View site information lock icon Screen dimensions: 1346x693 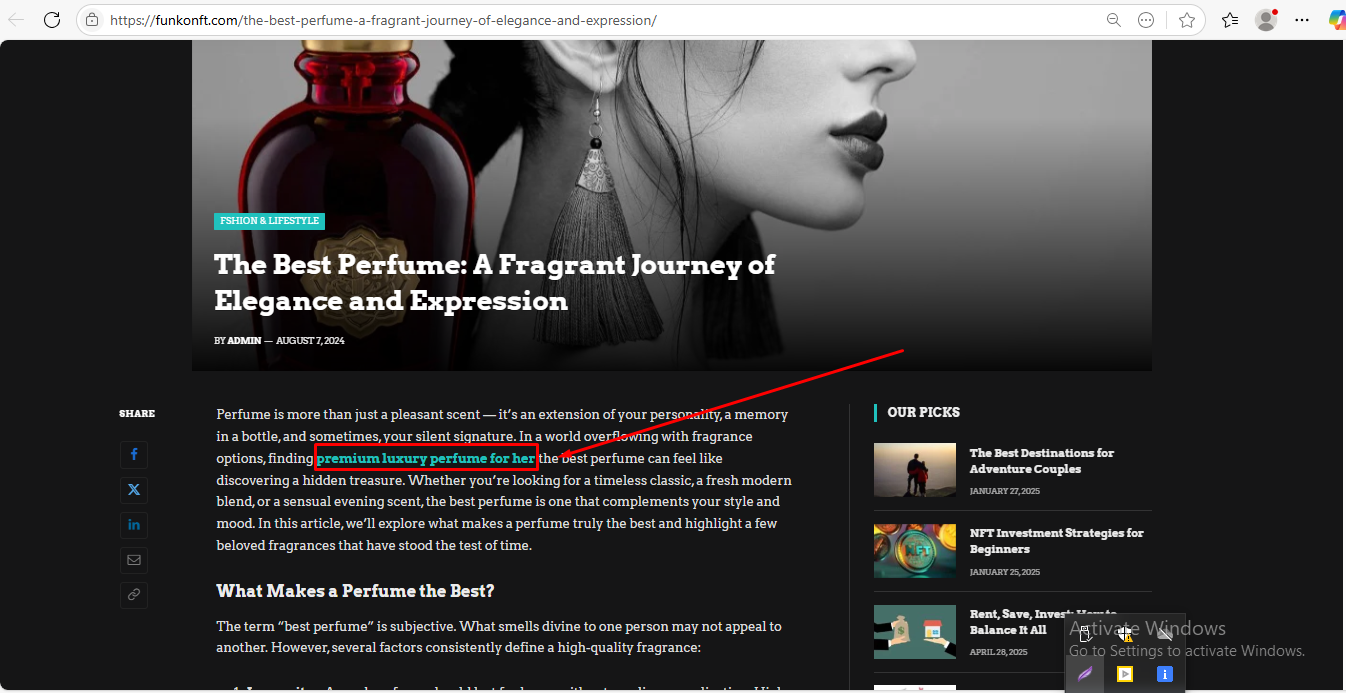point(92,20)
